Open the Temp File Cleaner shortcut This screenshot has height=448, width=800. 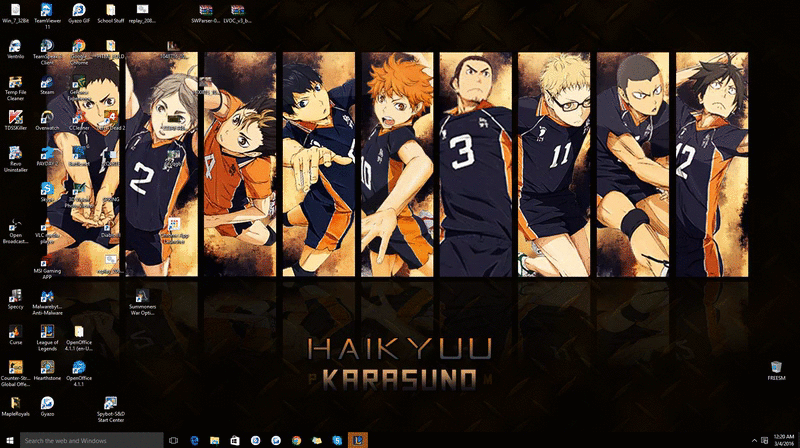click(15, 88)
